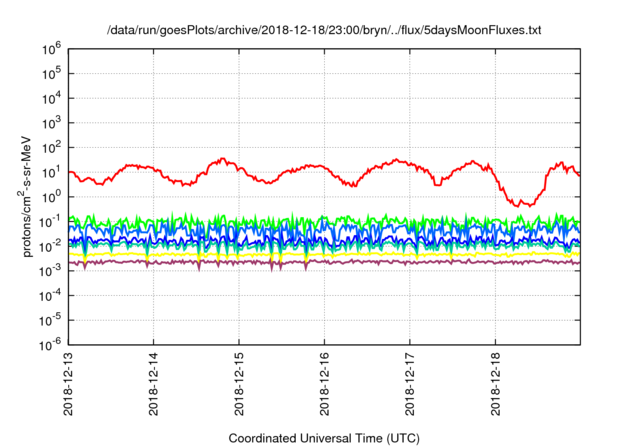Click the 10^5 y-axis tick label
The image size is (640, 448).
51,74
